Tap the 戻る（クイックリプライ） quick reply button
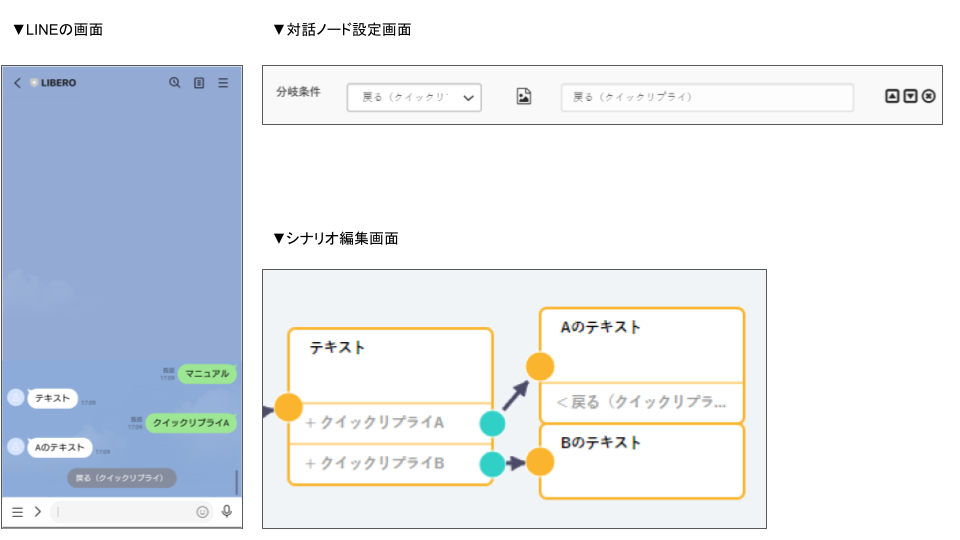Screen dimensions: 960x540 coord(121,478)
